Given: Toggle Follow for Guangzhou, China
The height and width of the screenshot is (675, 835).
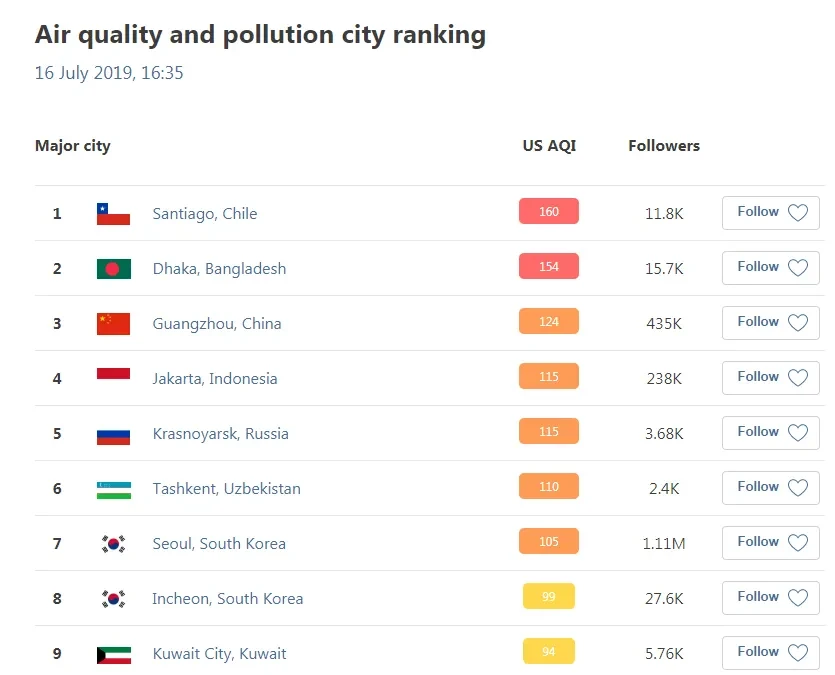Looking at the screenshot, I should coord(770,323).
